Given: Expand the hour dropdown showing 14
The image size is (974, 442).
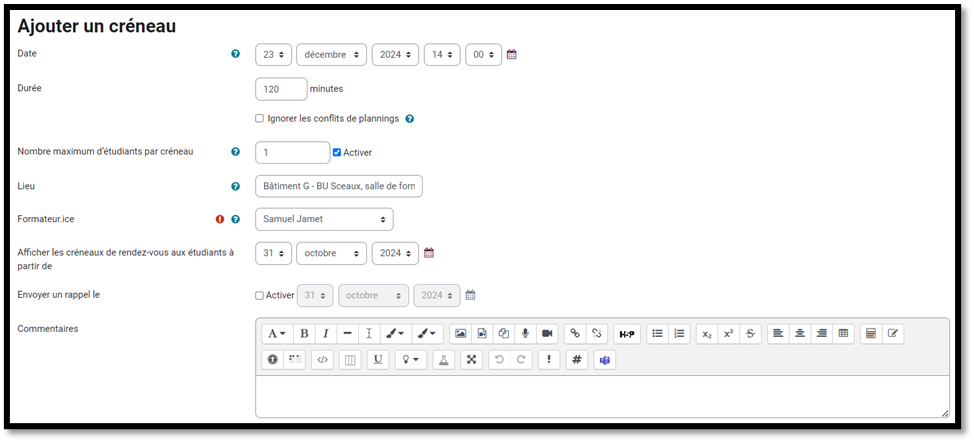Looking at the screenshot, I should (x=442, y=55).
